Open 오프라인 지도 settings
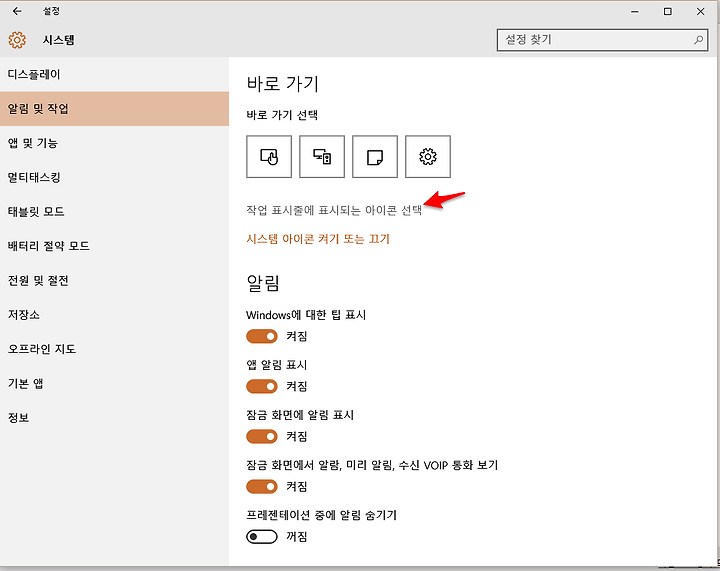This screenshot has width=720, height=571. 114,349
